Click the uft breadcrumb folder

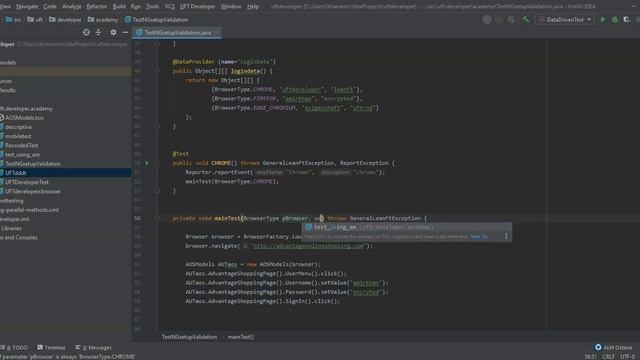pos(35,20)
